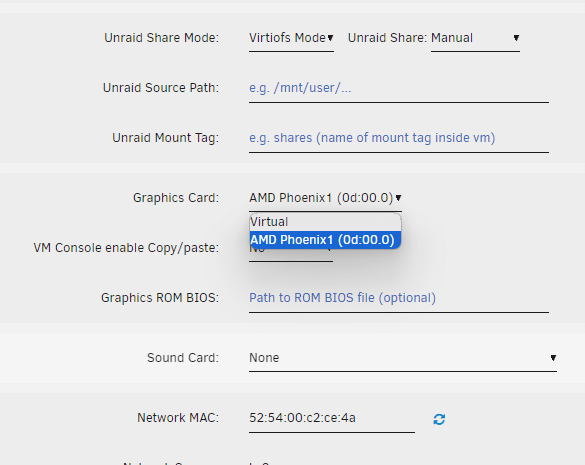Viewport: 585px width, 465px height.
Task: Click the Network MAC label text
Action: coord(178,418)
